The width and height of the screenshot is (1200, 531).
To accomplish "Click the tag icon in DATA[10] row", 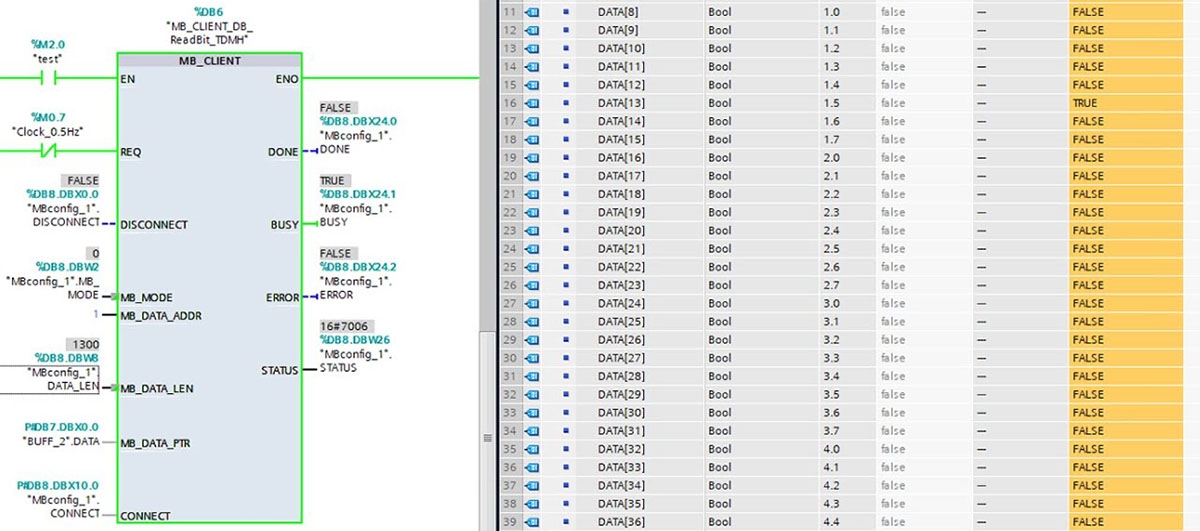I will pos(532,48).
